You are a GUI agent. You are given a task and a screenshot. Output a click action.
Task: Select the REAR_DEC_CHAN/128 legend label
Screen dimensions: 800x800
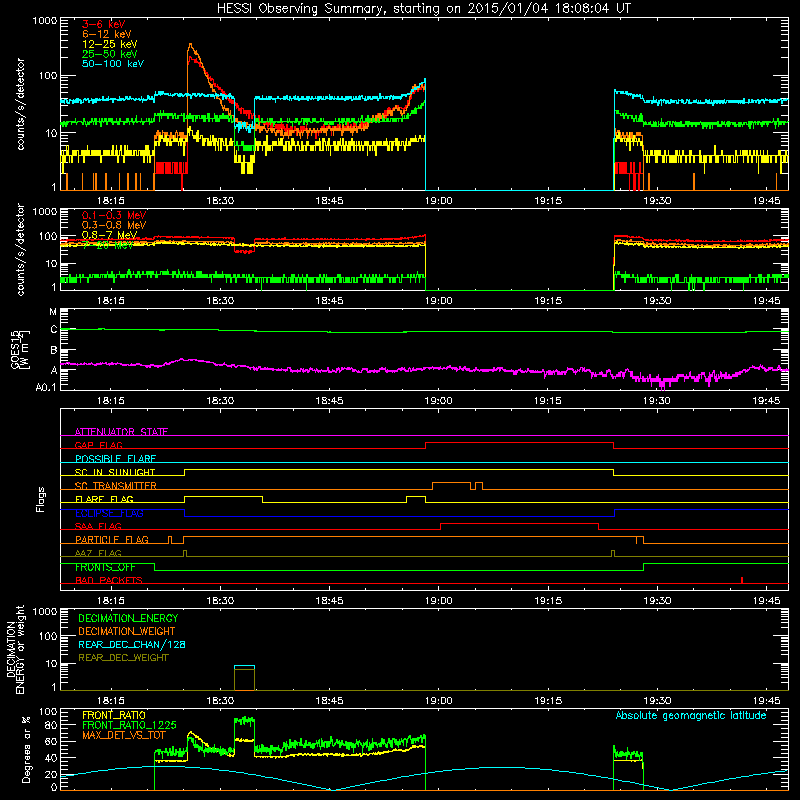[x=132, y=644]
